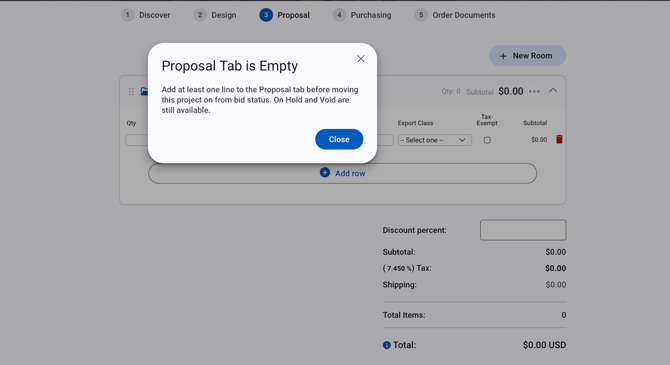The image size is (670, 365).
Task: Click the Export Class column header
Action: (415, 123)
